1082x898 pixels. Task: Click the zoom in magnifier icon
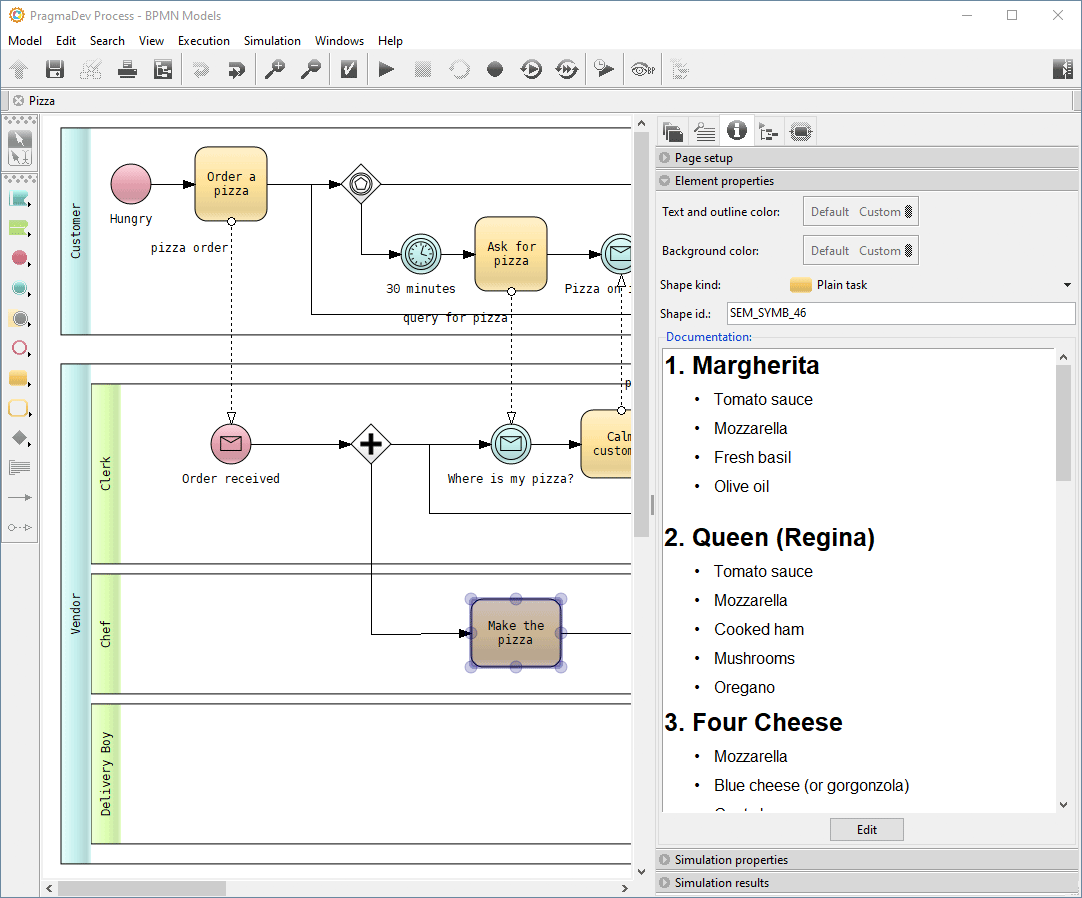click(274, 69)
